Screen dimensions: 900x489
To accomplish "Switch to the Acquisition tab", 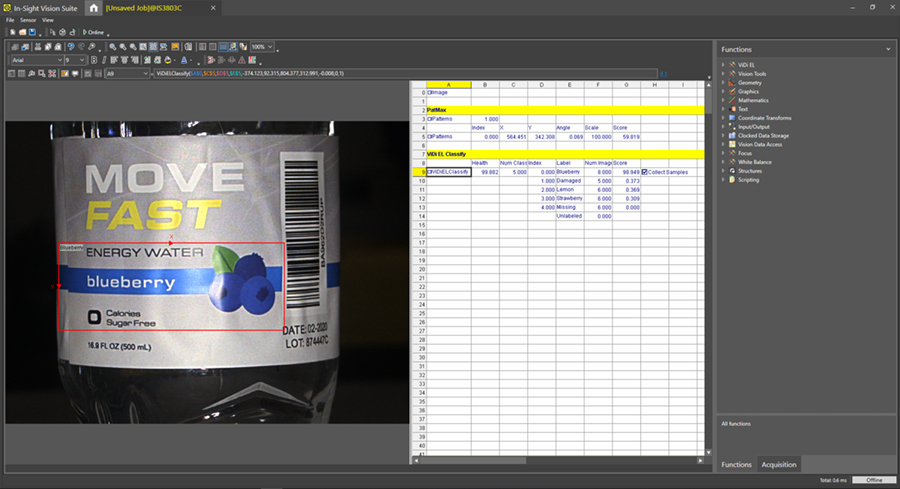I will tap(778, 464).
